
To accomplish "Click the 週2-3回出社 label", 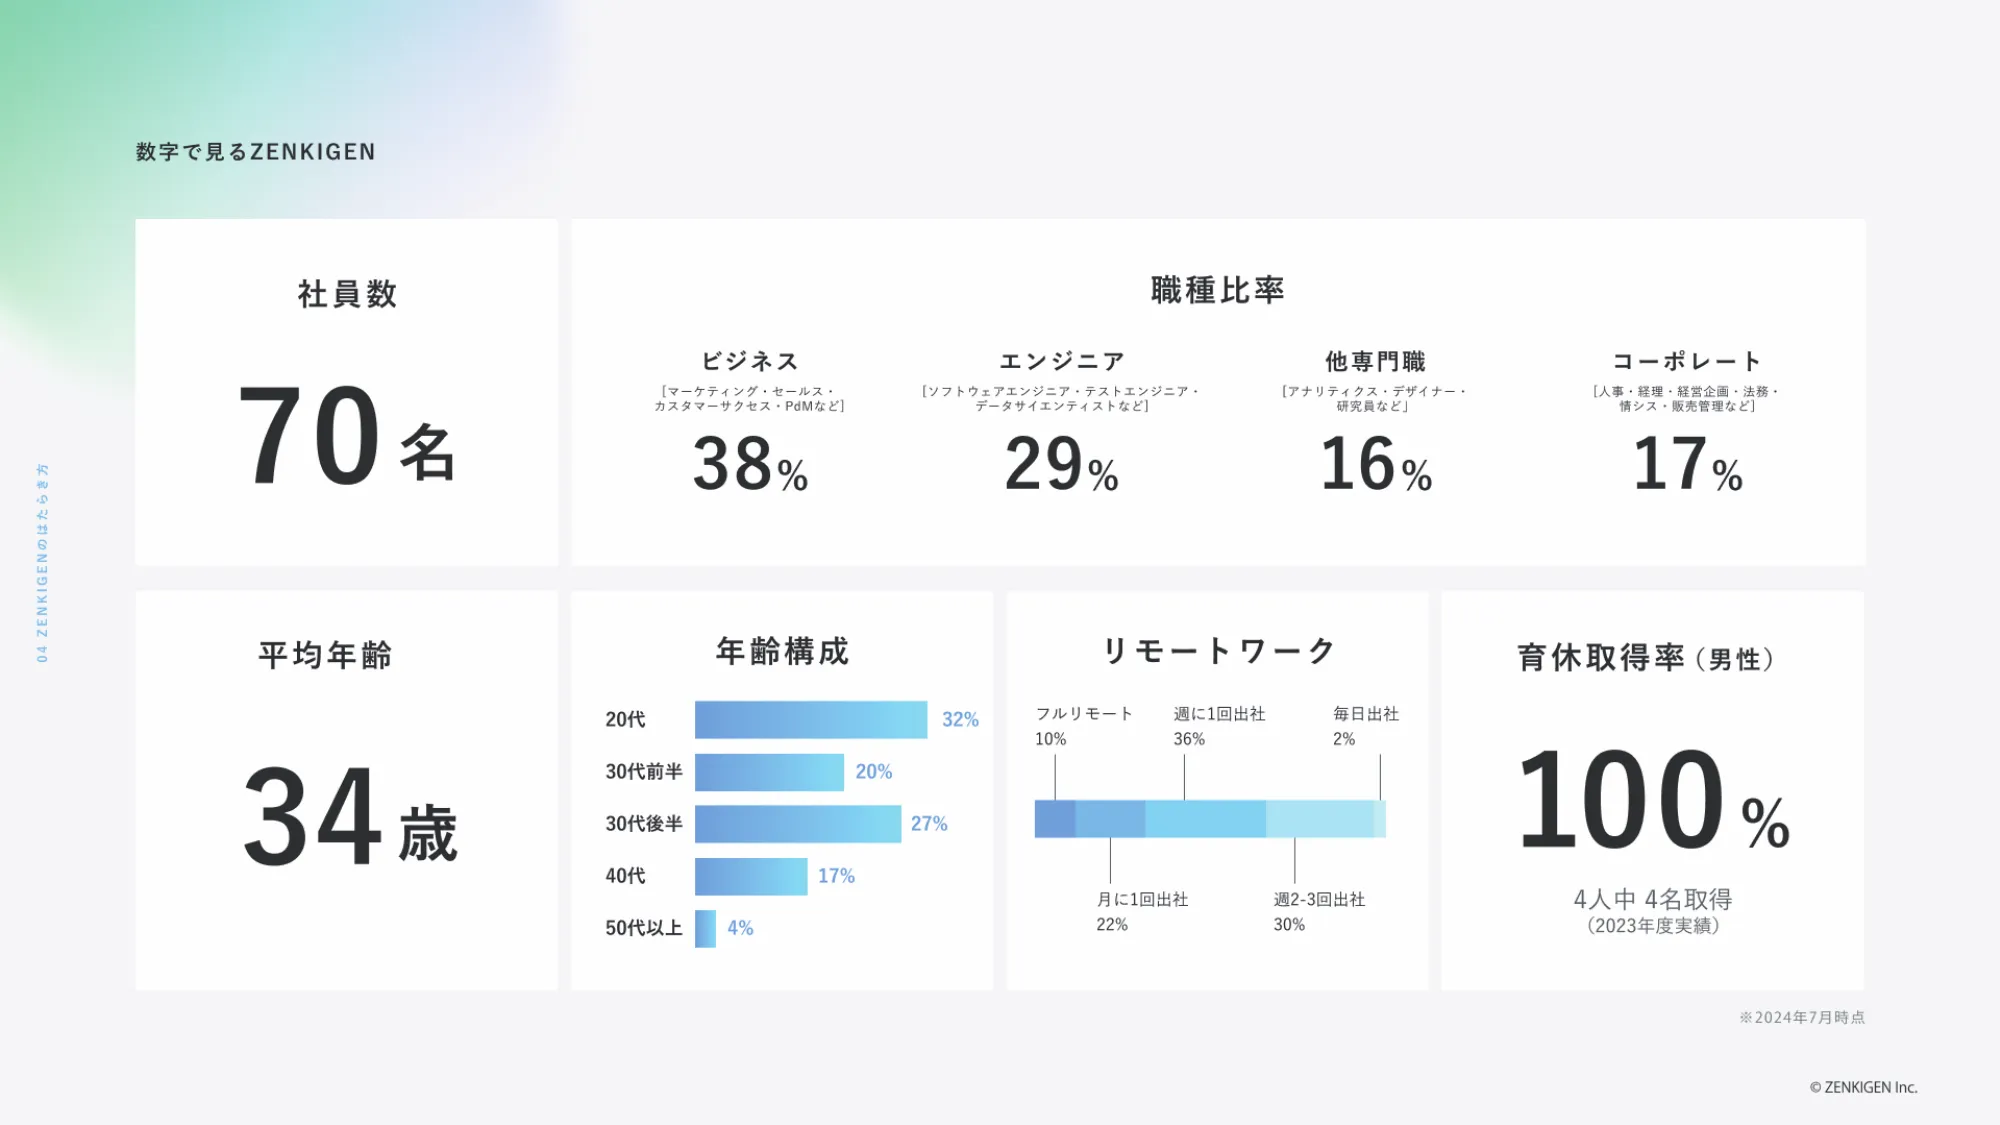I will click(x=1319, y=900).
